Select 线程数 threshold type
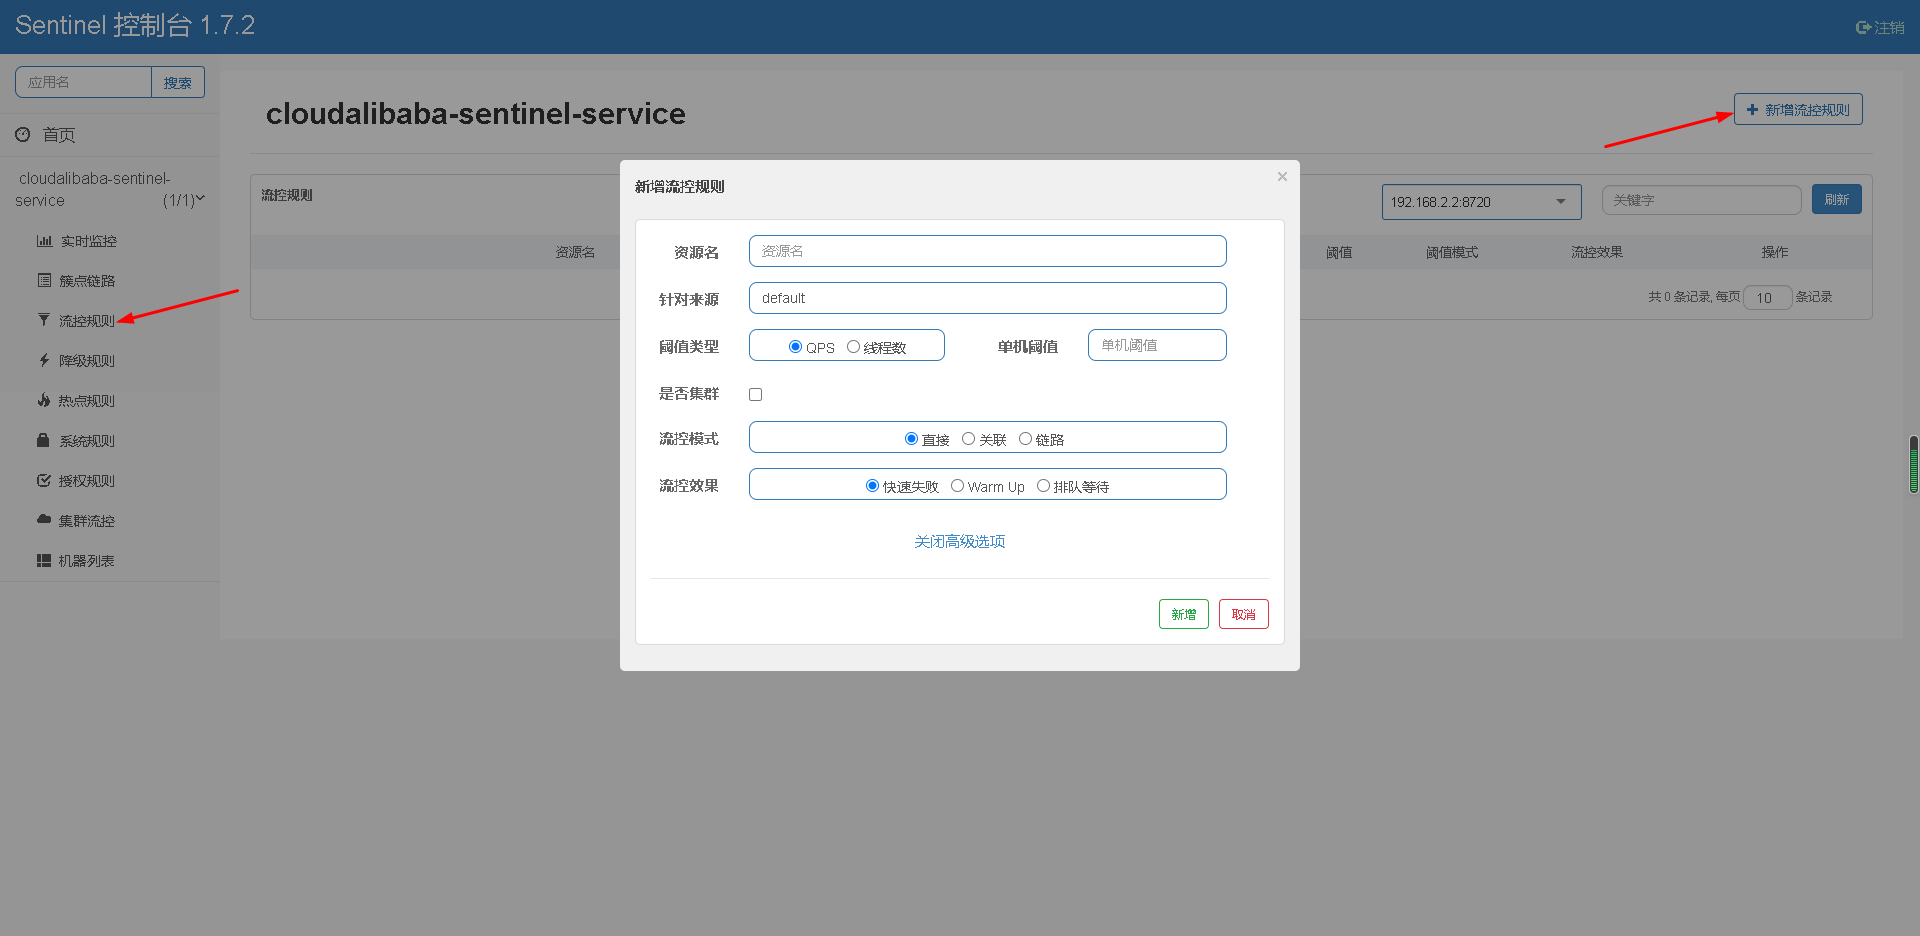The image size is (1920, 936). pos(853,347)
